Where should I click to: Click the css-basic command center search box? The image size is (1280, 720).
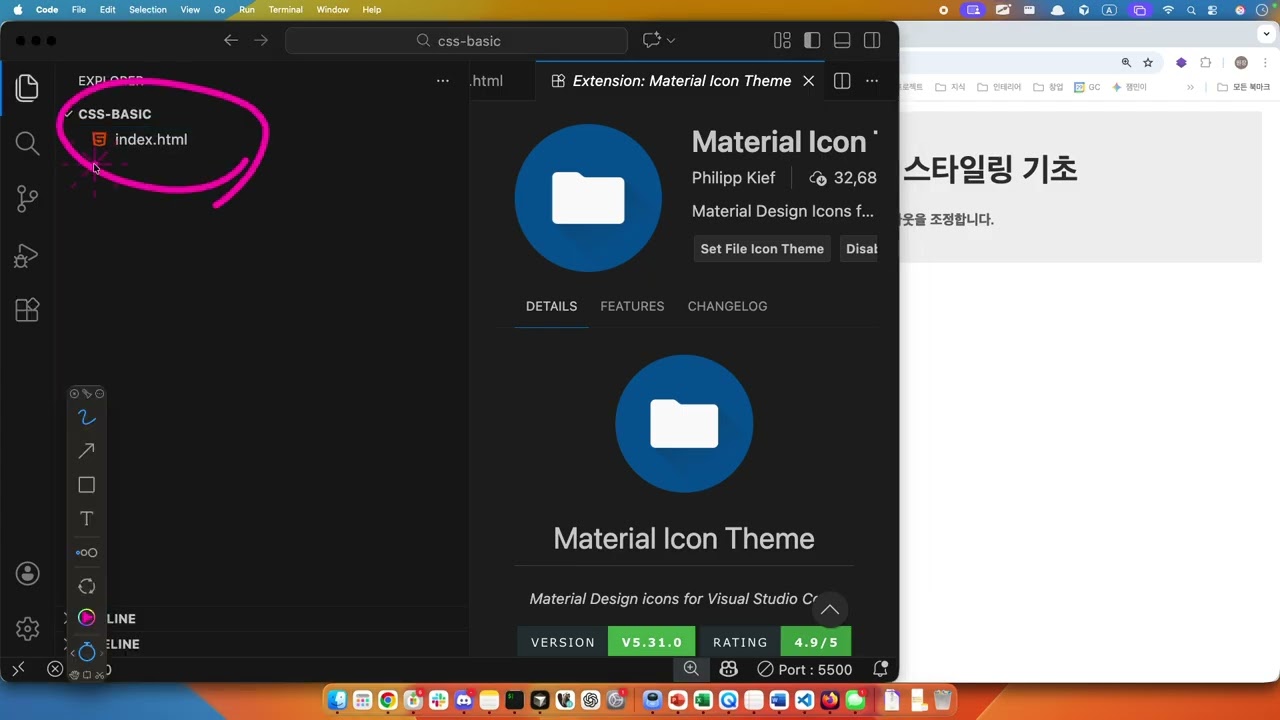(x=456, y=41)
